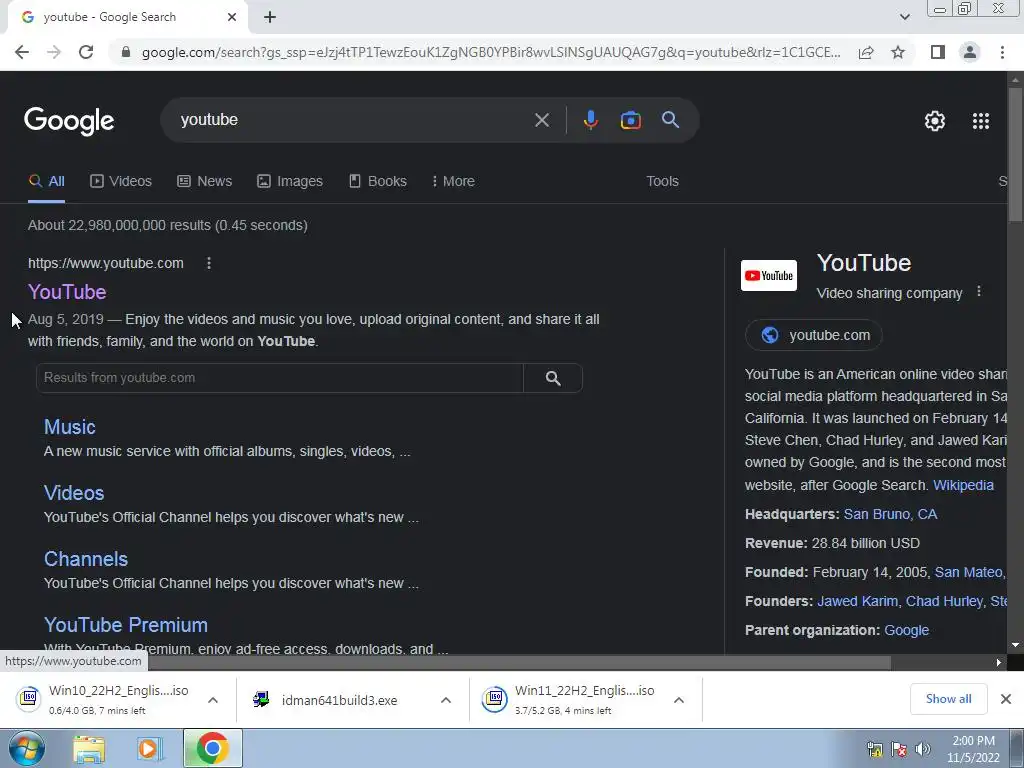Click the Chrome profile avatar icon

(x=970, y=52)
